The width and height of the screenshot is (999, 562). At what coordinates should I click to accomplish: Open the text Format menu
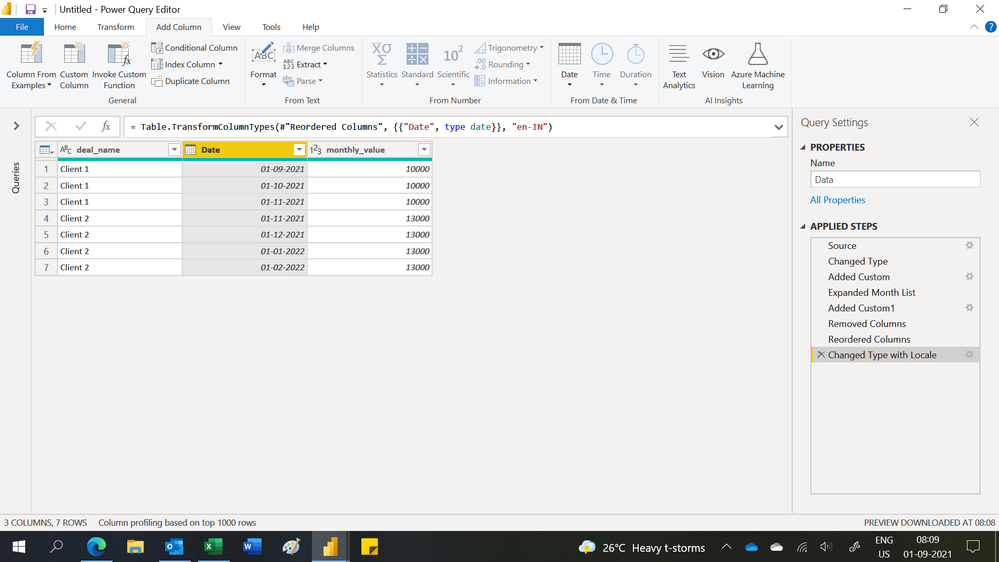tap(263, 66)
